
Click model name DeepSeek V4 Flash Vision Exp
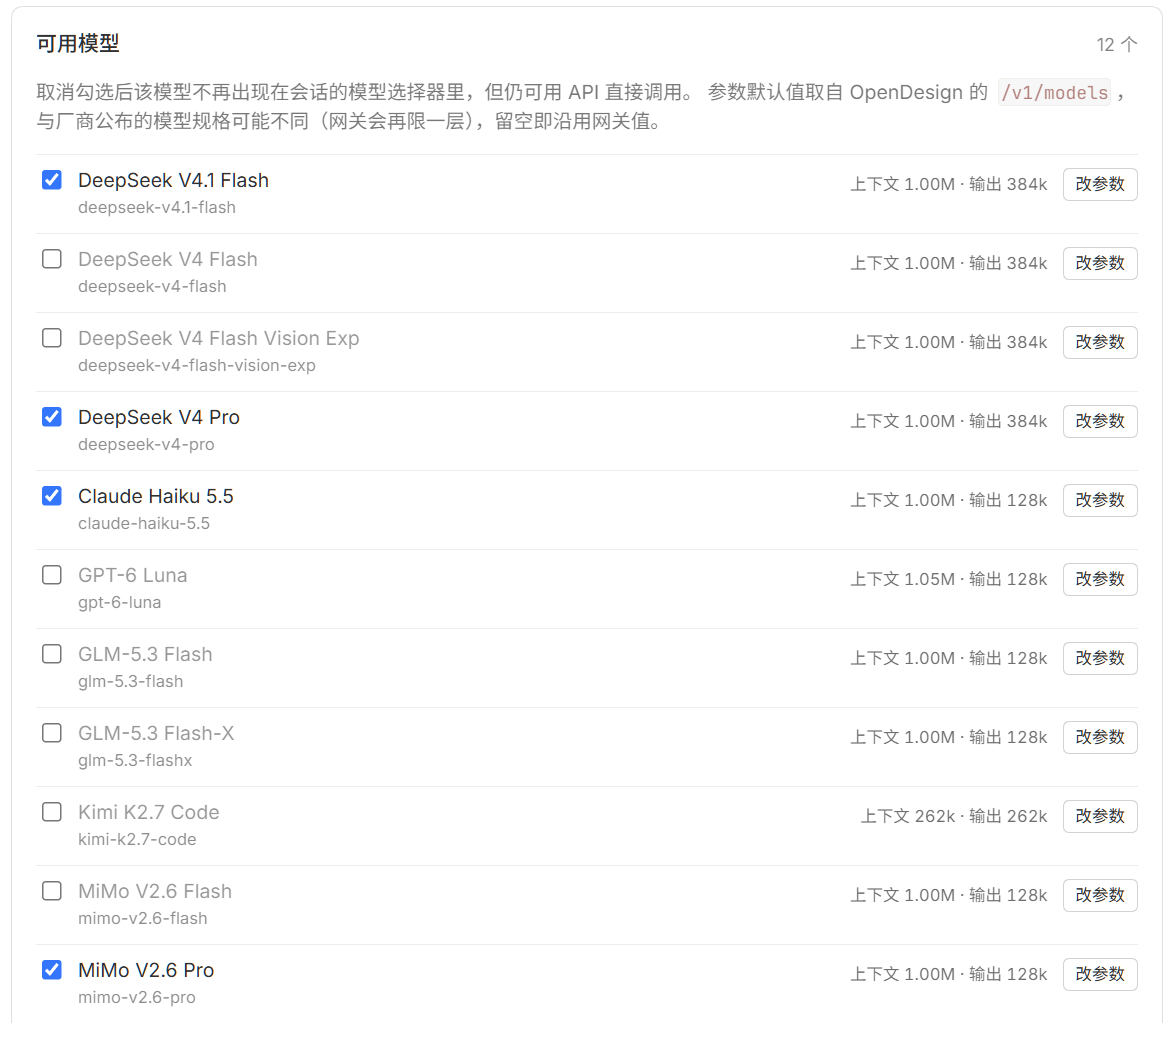[x=218, y=338]
